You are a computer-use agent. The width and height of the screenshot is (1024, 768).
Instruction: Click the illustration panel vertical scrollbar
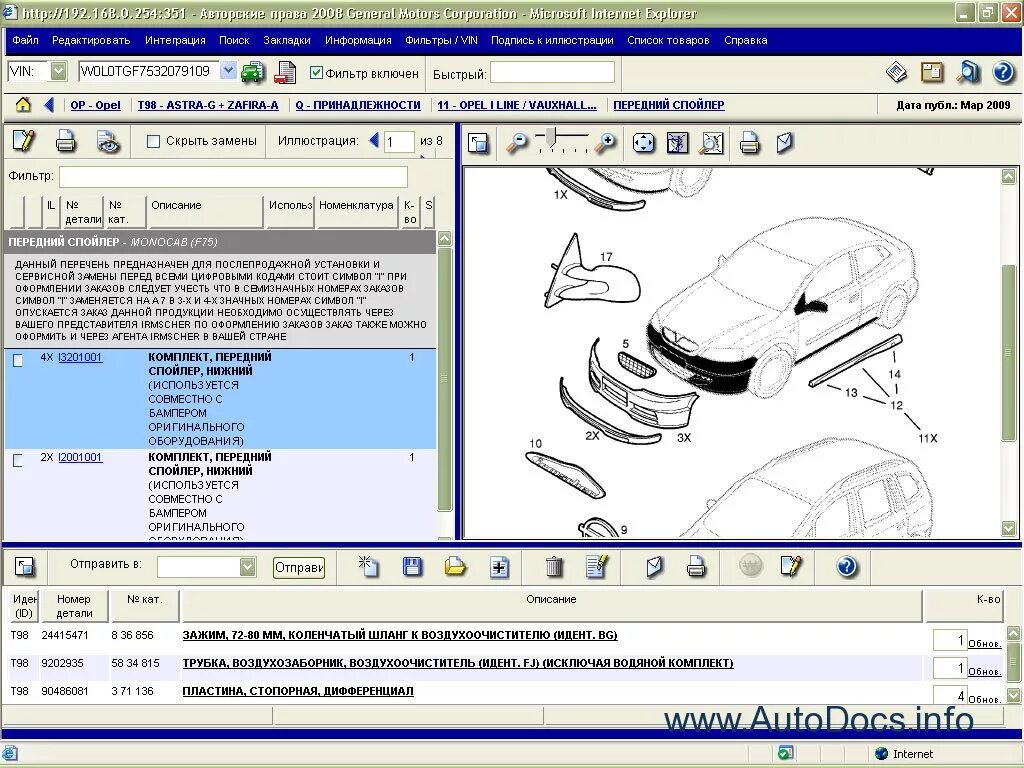coord(1008,353)
